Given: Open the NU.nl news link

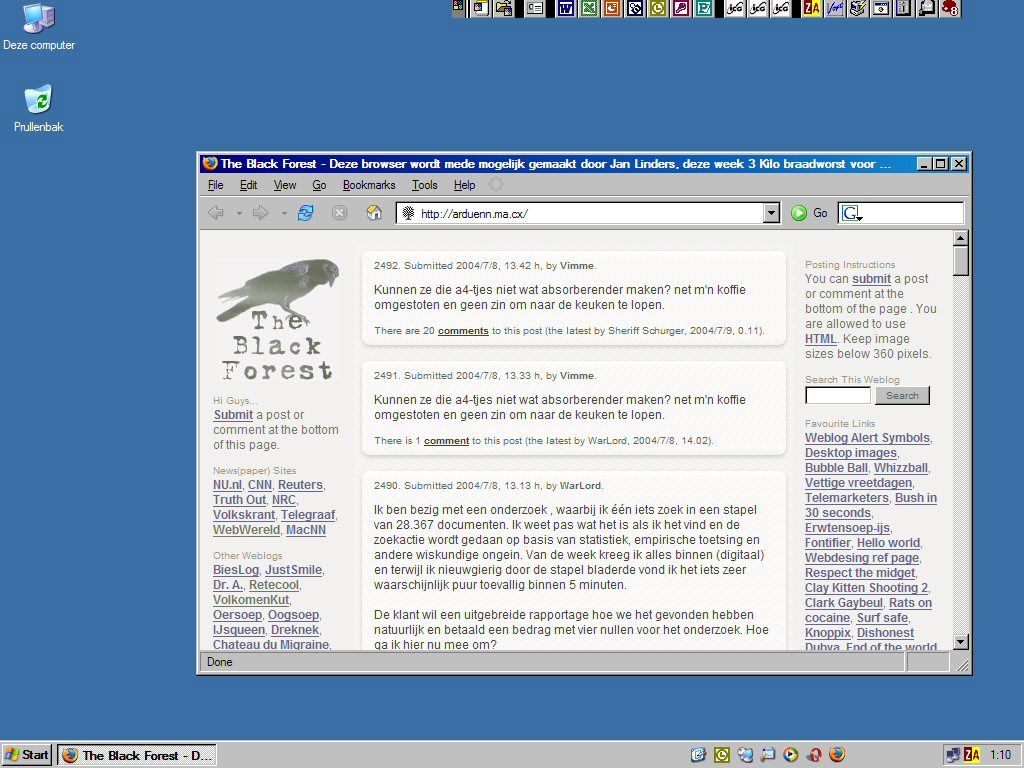Looking at the screenshot, I should pyautogui.click(x=227, y=485).
